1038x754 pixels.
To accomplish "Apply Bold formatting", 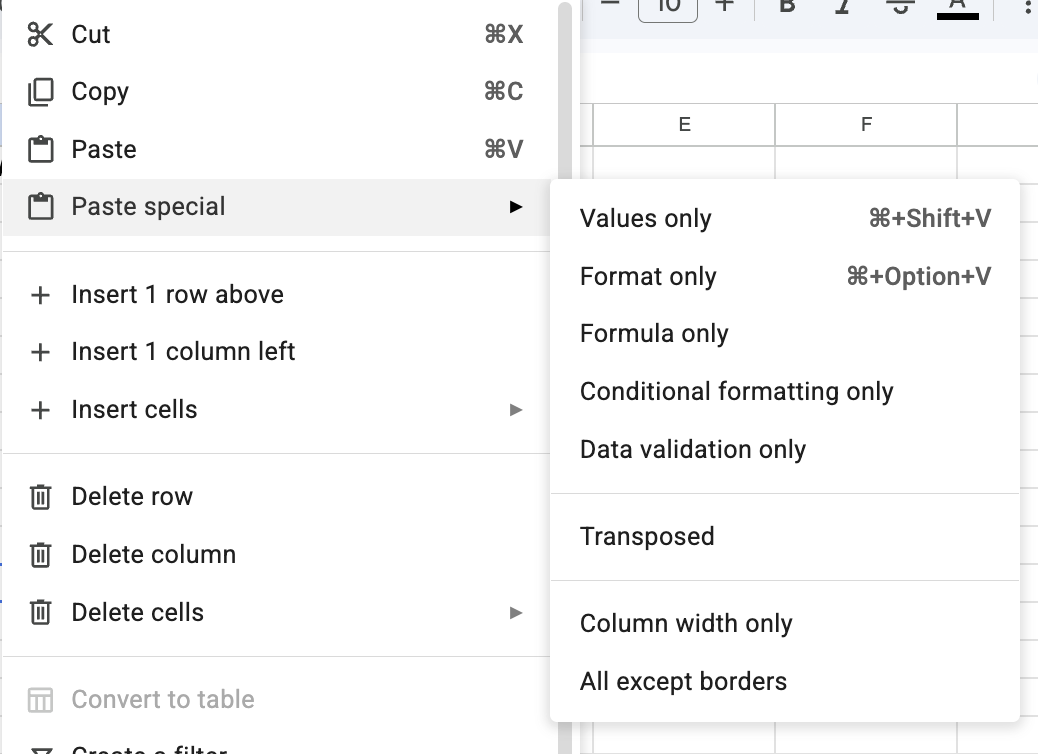I will (786, 8).
